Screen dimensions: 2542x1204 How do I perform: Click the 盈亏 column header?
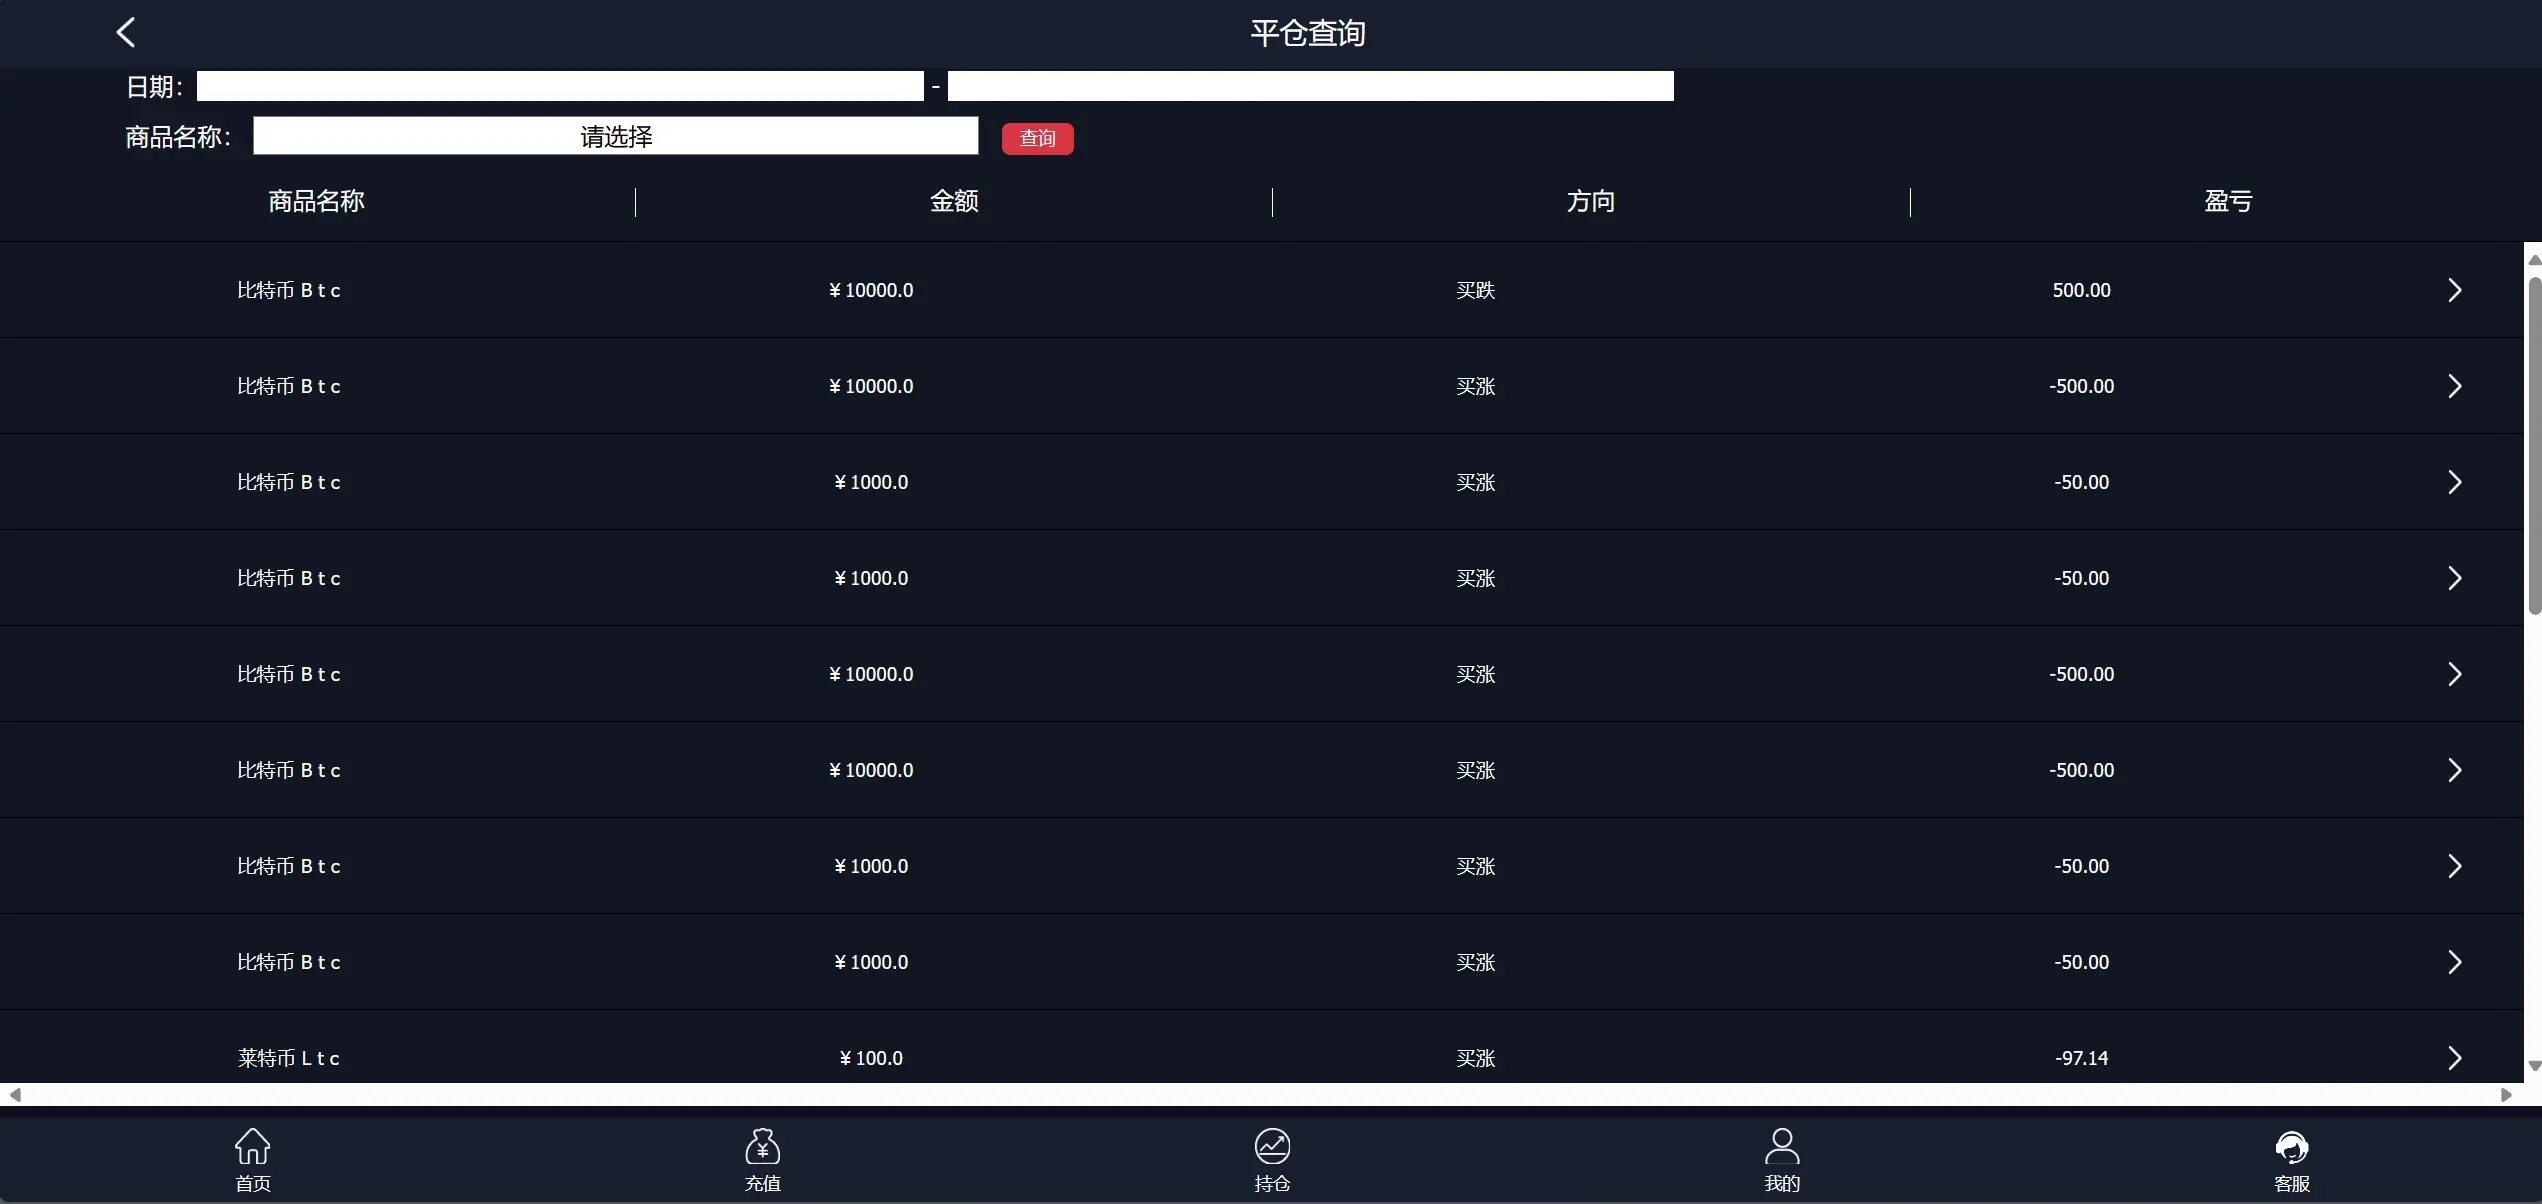tap(2228, 202)
